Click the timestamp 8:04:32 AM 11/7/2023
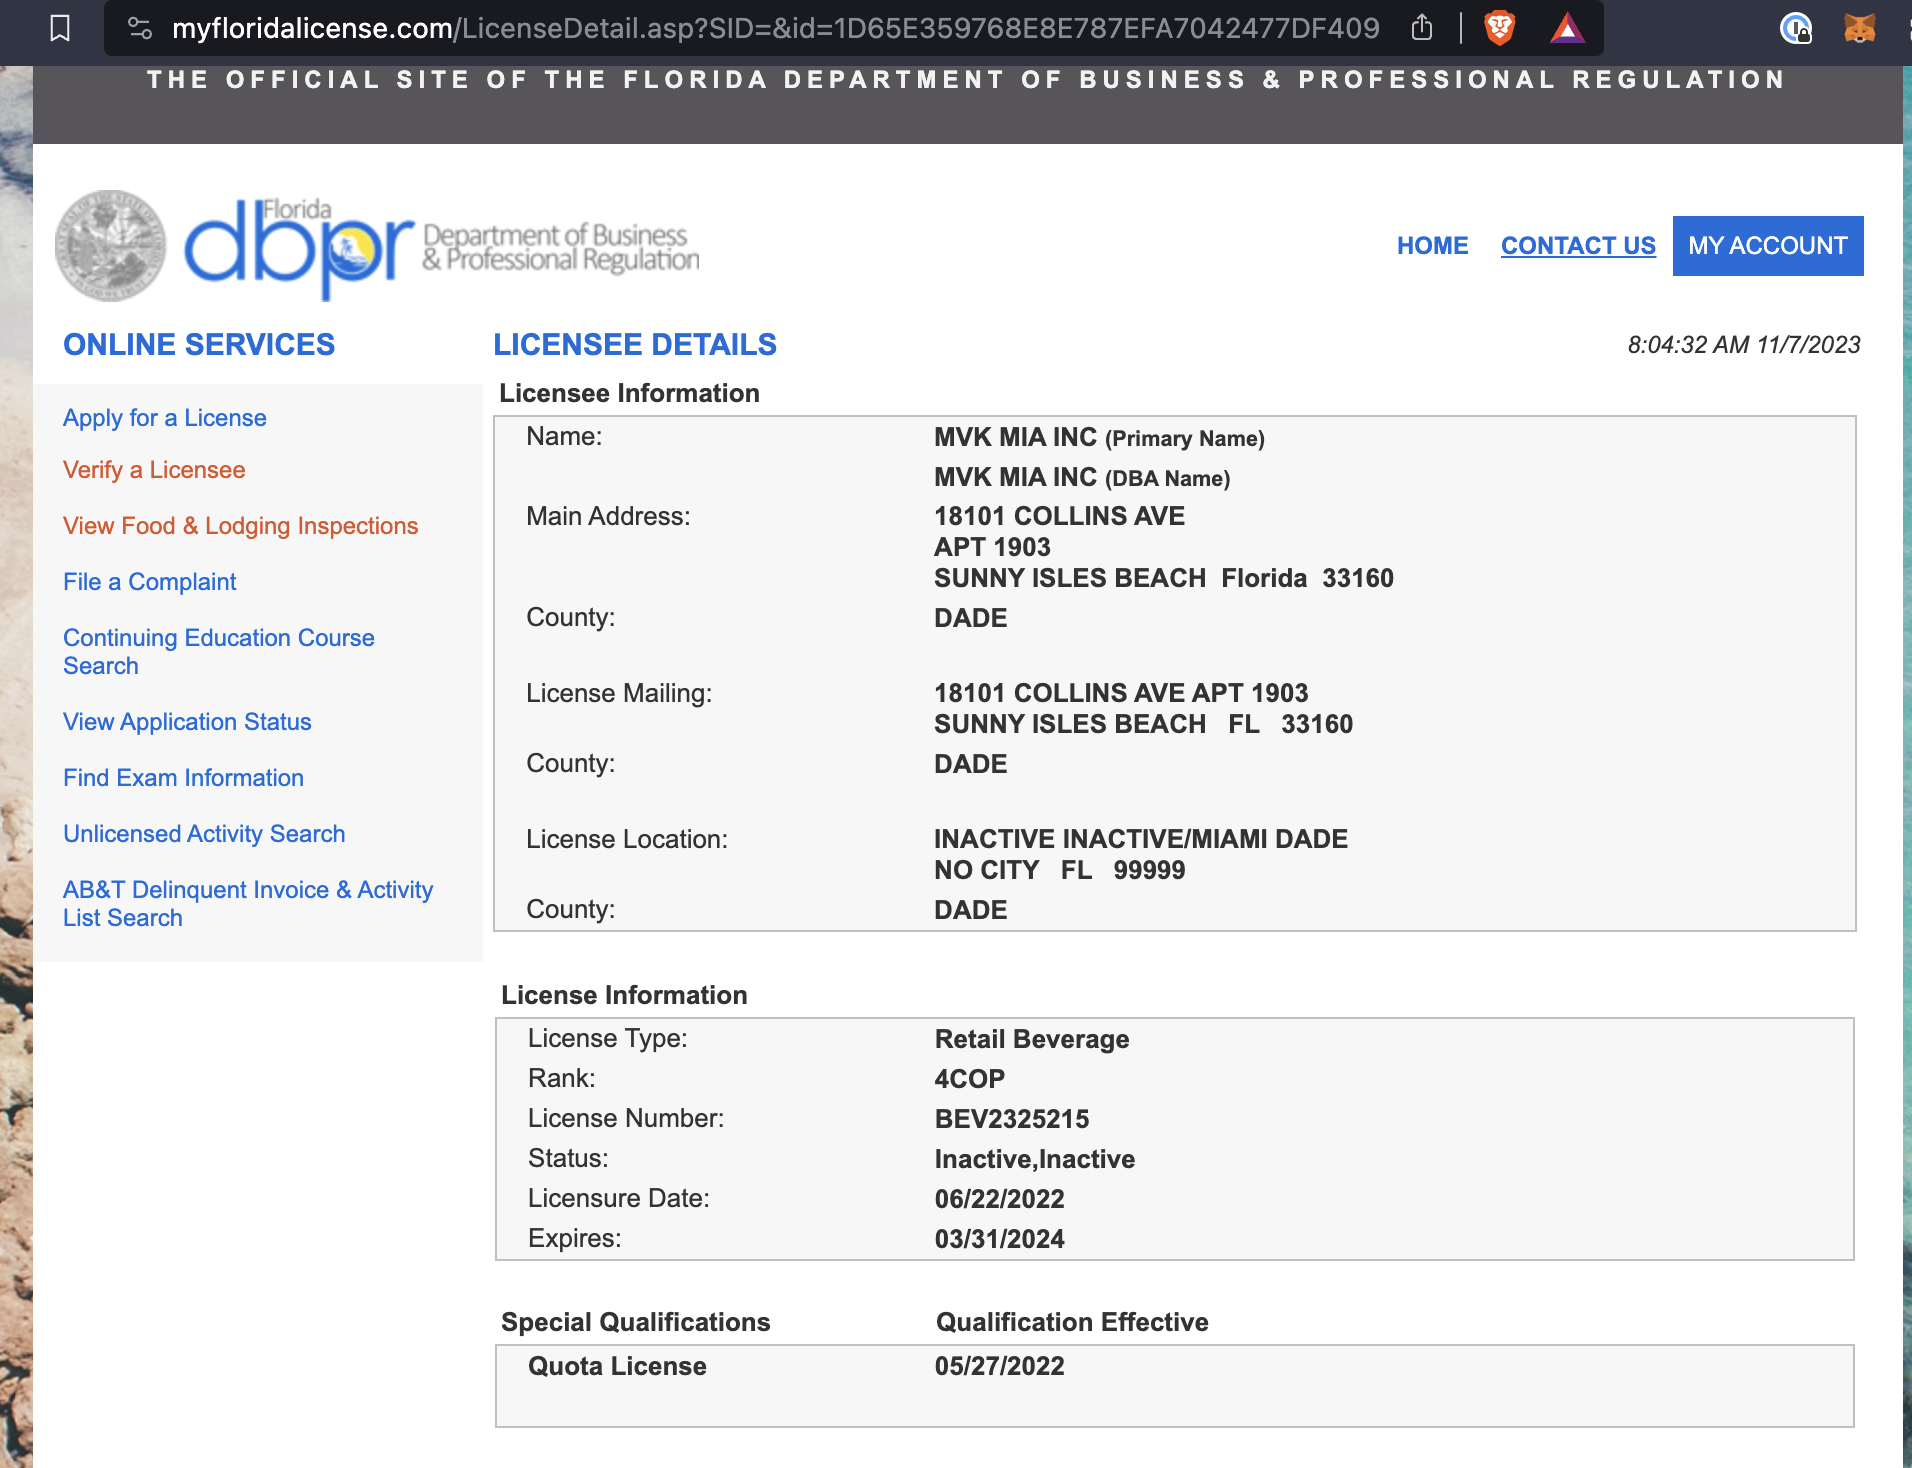 click(x=1743, y=345)
